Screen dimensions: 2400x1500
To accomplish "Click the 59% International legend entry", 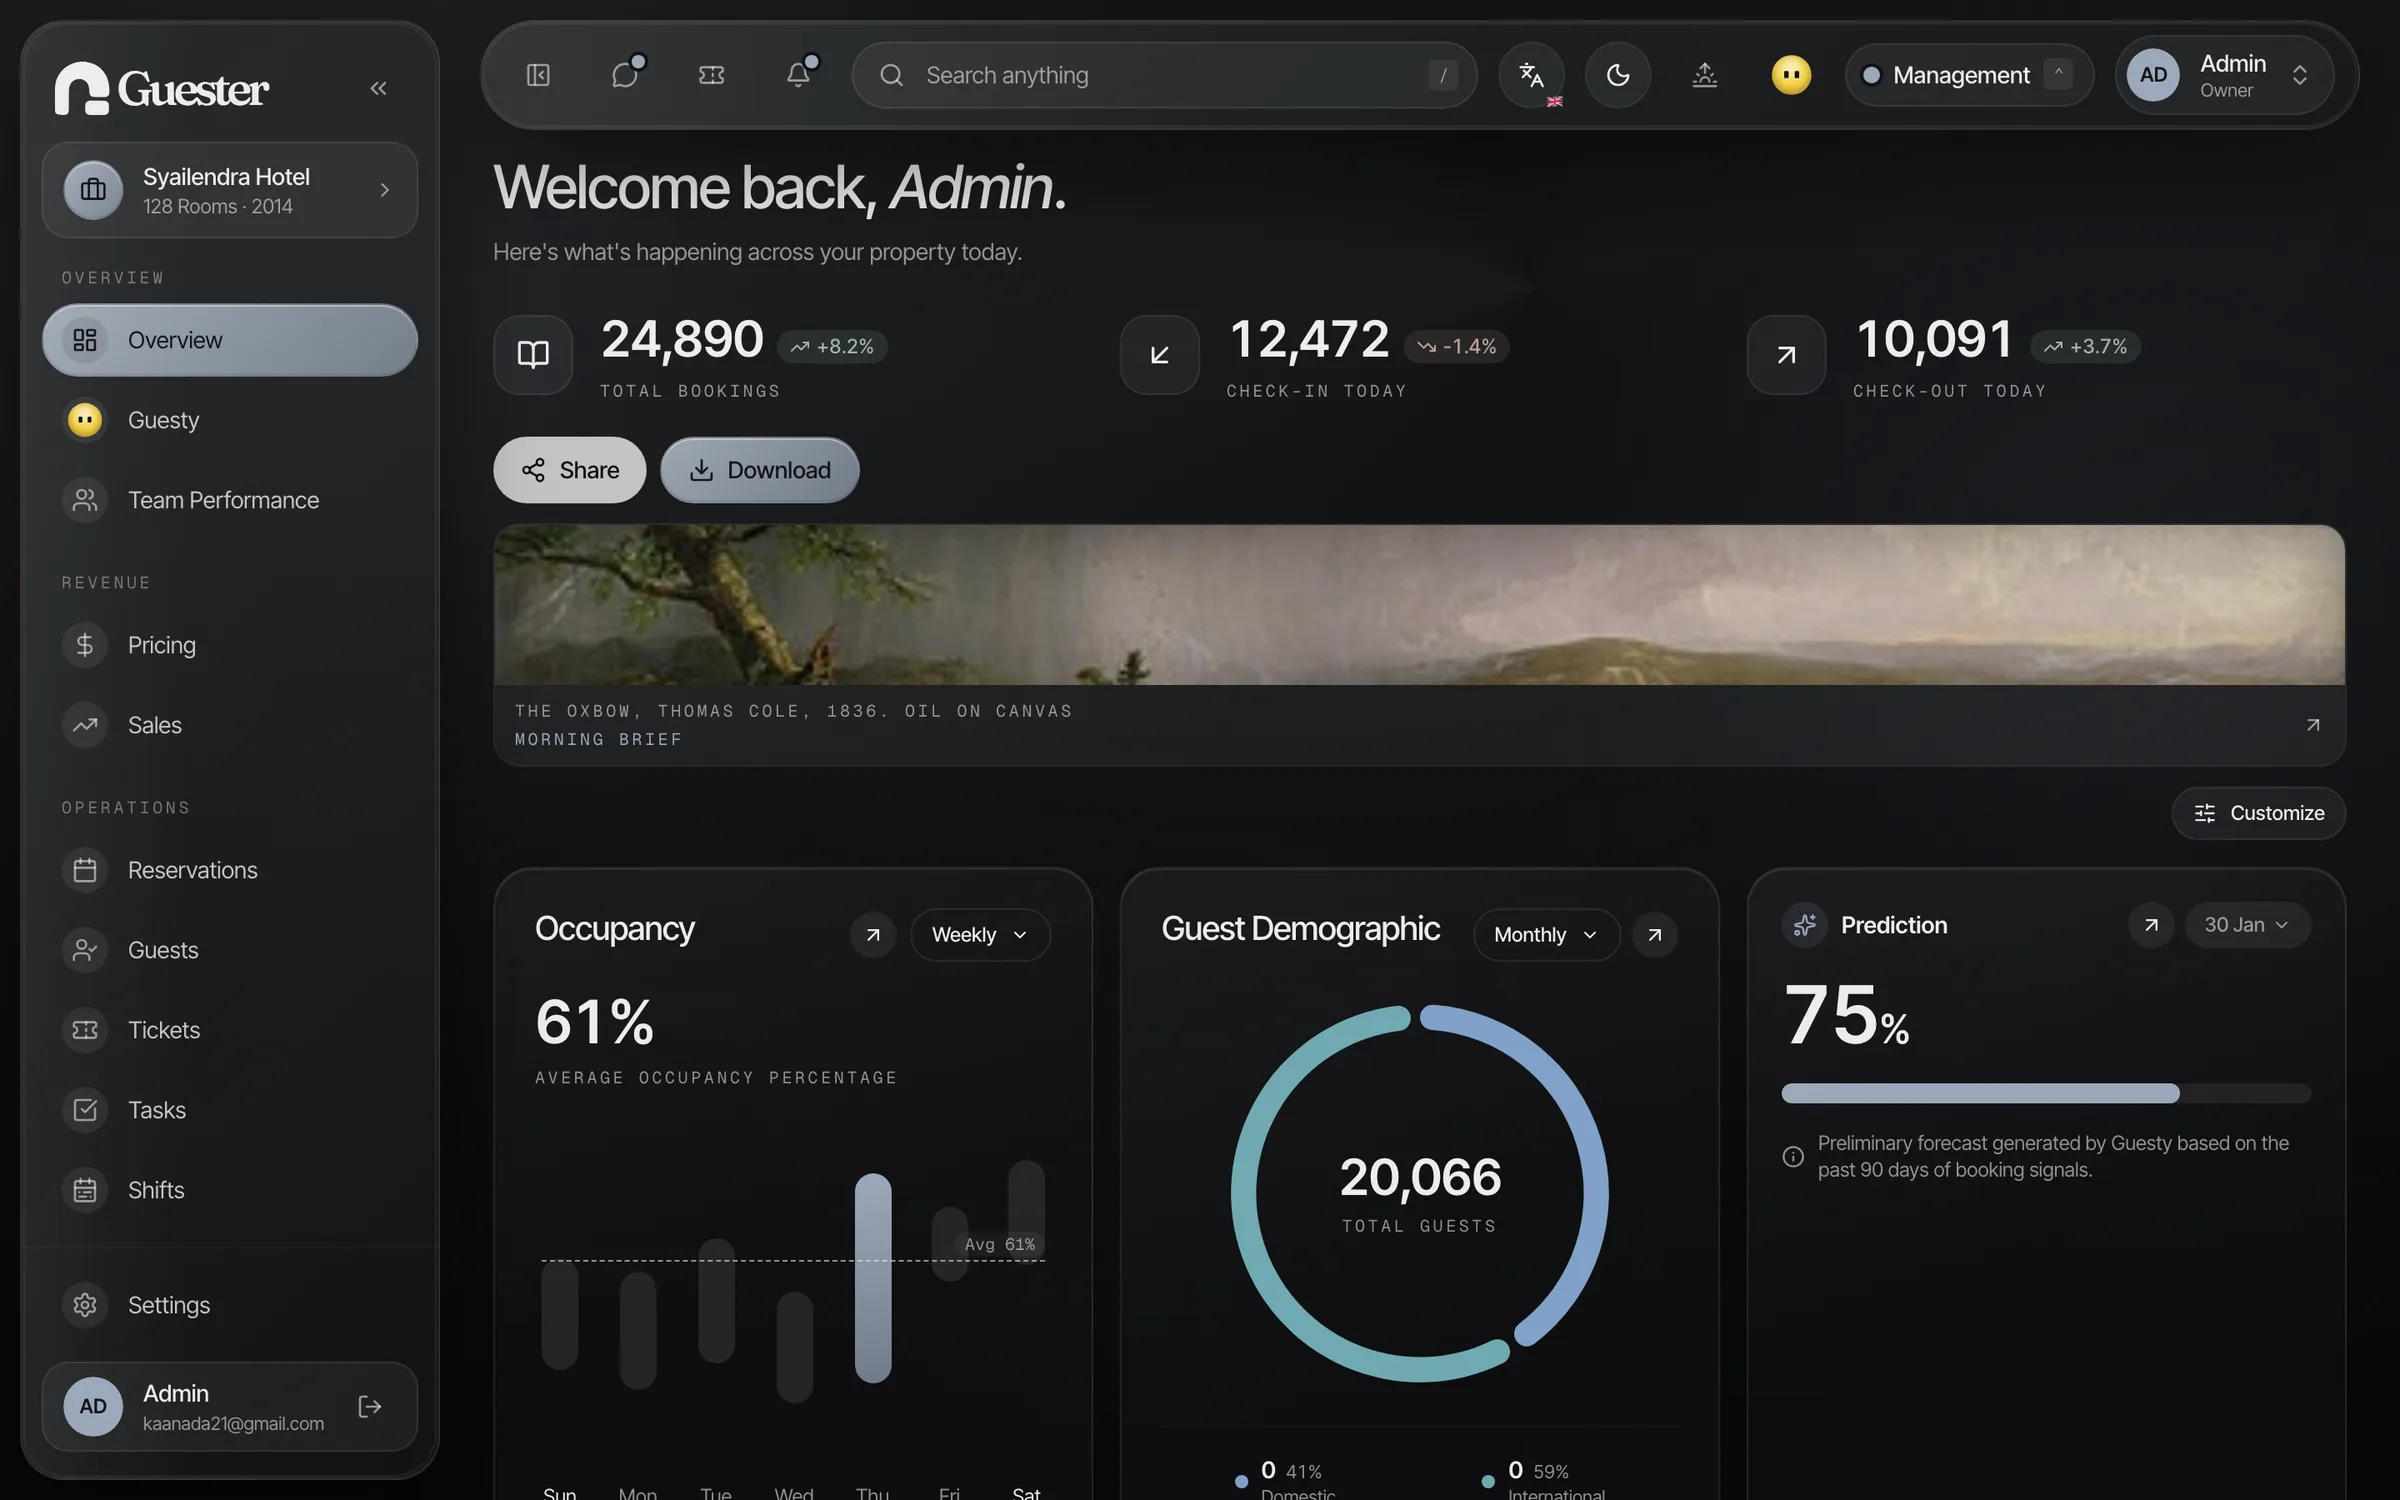I will click(x=1545, y=1480).
